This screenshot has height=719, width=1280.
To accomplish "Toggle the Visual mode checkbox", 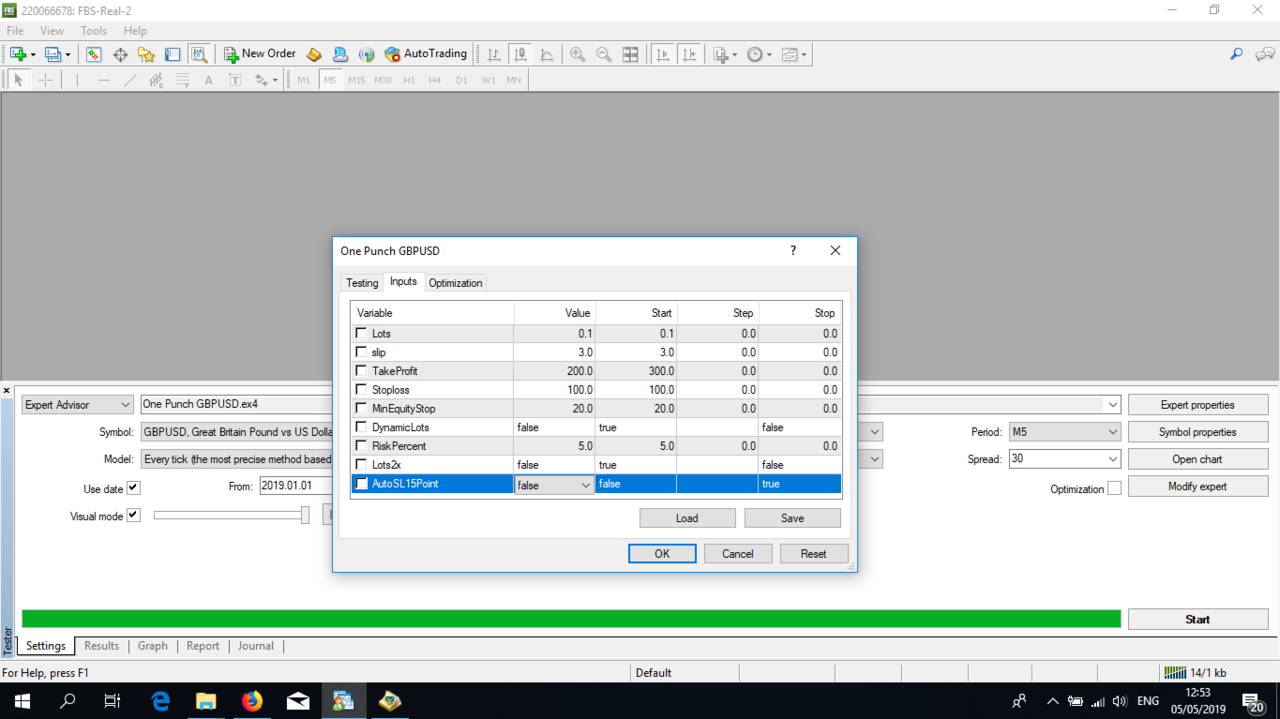I will (x=133, y=516).
